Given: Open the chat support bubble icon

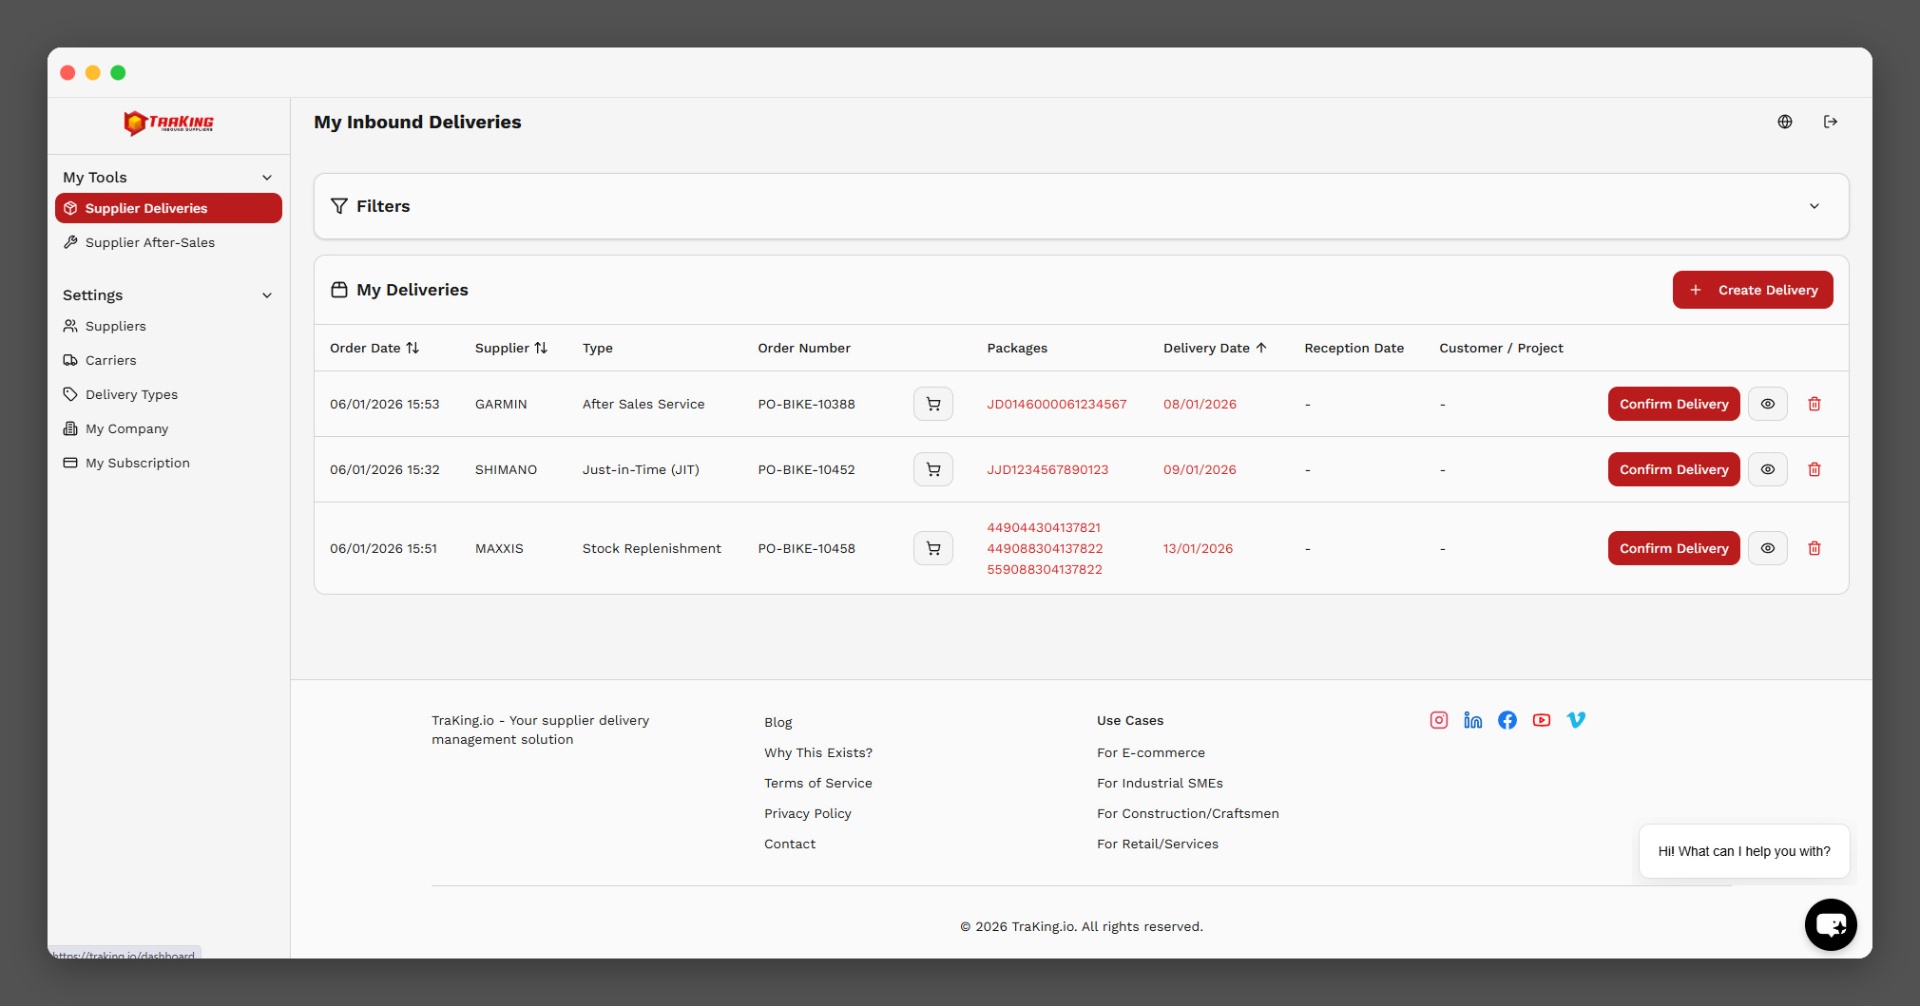Looking at the screenshot, I should click(x=1831, y=925).
